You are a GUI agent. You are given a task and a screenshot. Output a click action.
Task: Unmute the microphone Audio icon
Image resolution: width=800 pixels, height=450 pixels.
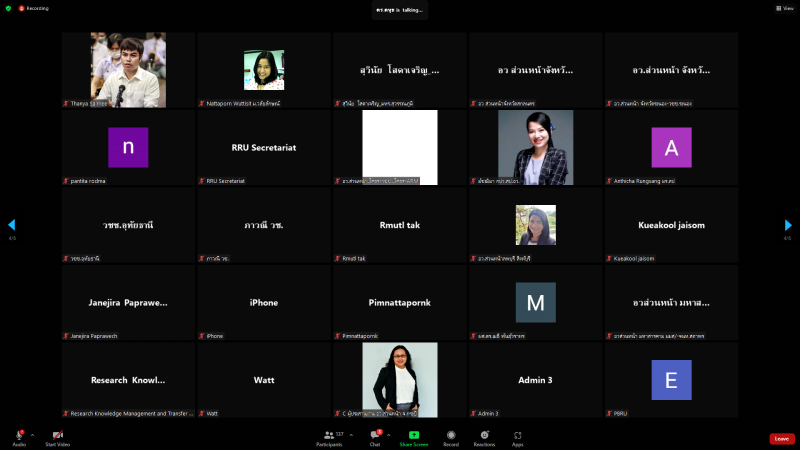point(19,435)
